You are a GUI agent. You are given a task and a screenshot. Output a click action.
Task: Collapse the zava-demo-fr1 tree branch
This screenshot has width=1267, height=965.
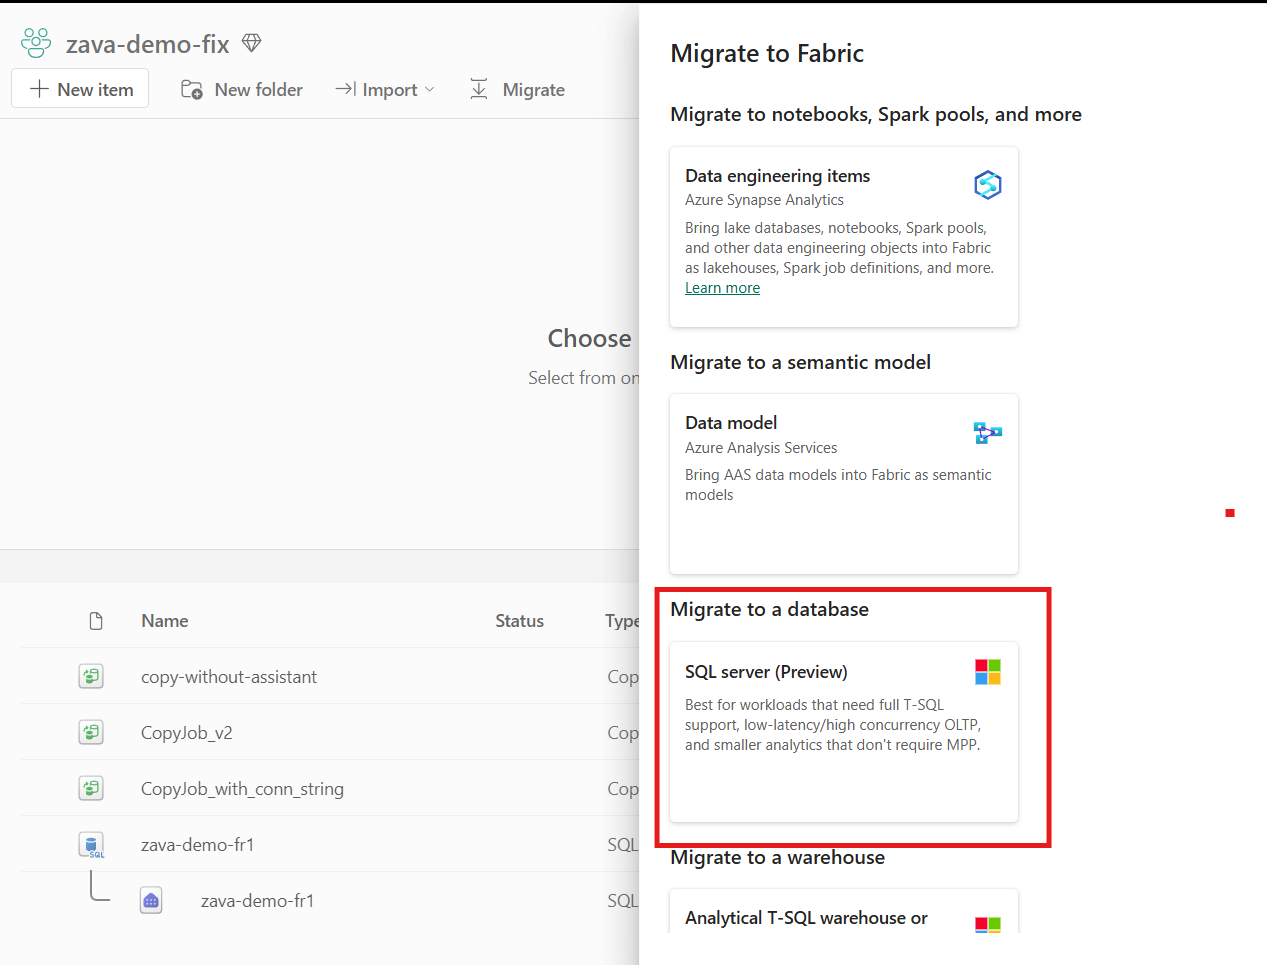99,885
